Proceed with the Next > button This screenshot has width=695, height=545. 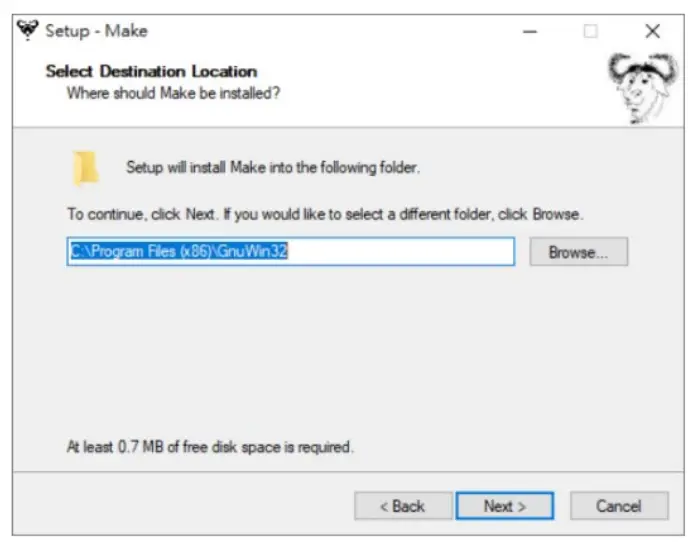coord(505,506)
